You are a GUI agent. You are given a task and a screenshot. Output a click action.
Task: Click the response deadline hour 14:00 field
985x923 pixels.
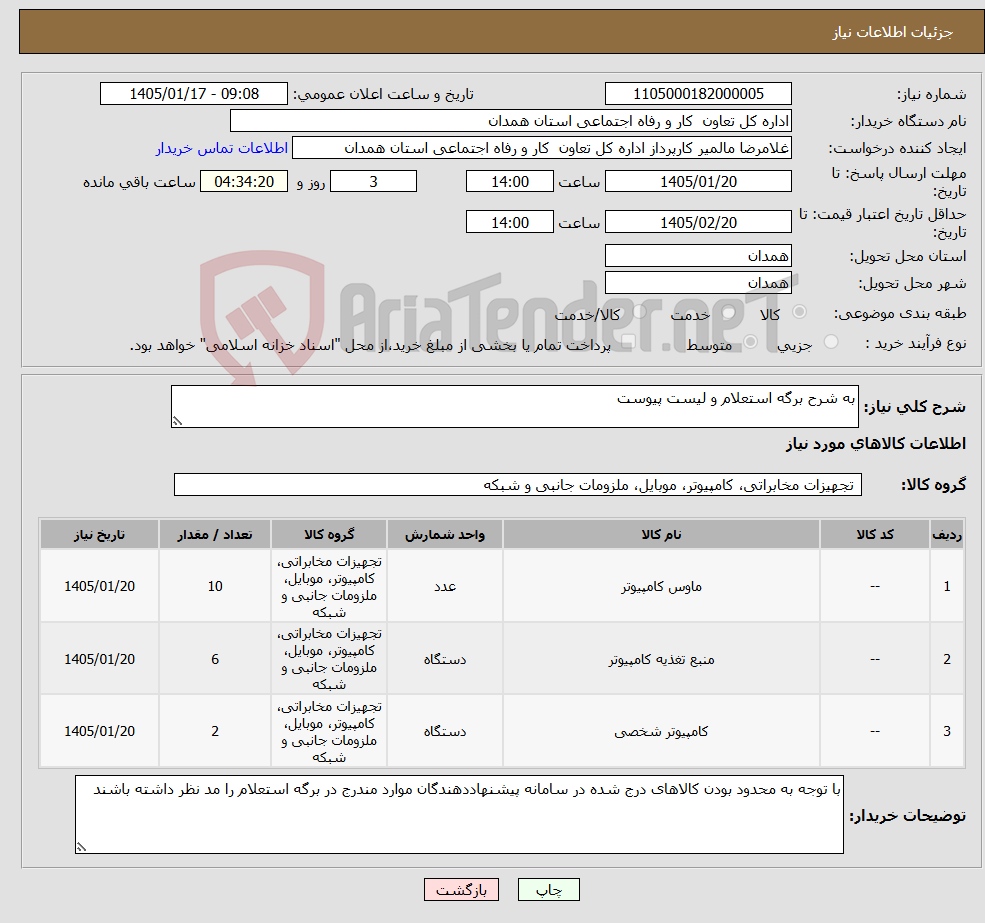[x=509, y=182]
